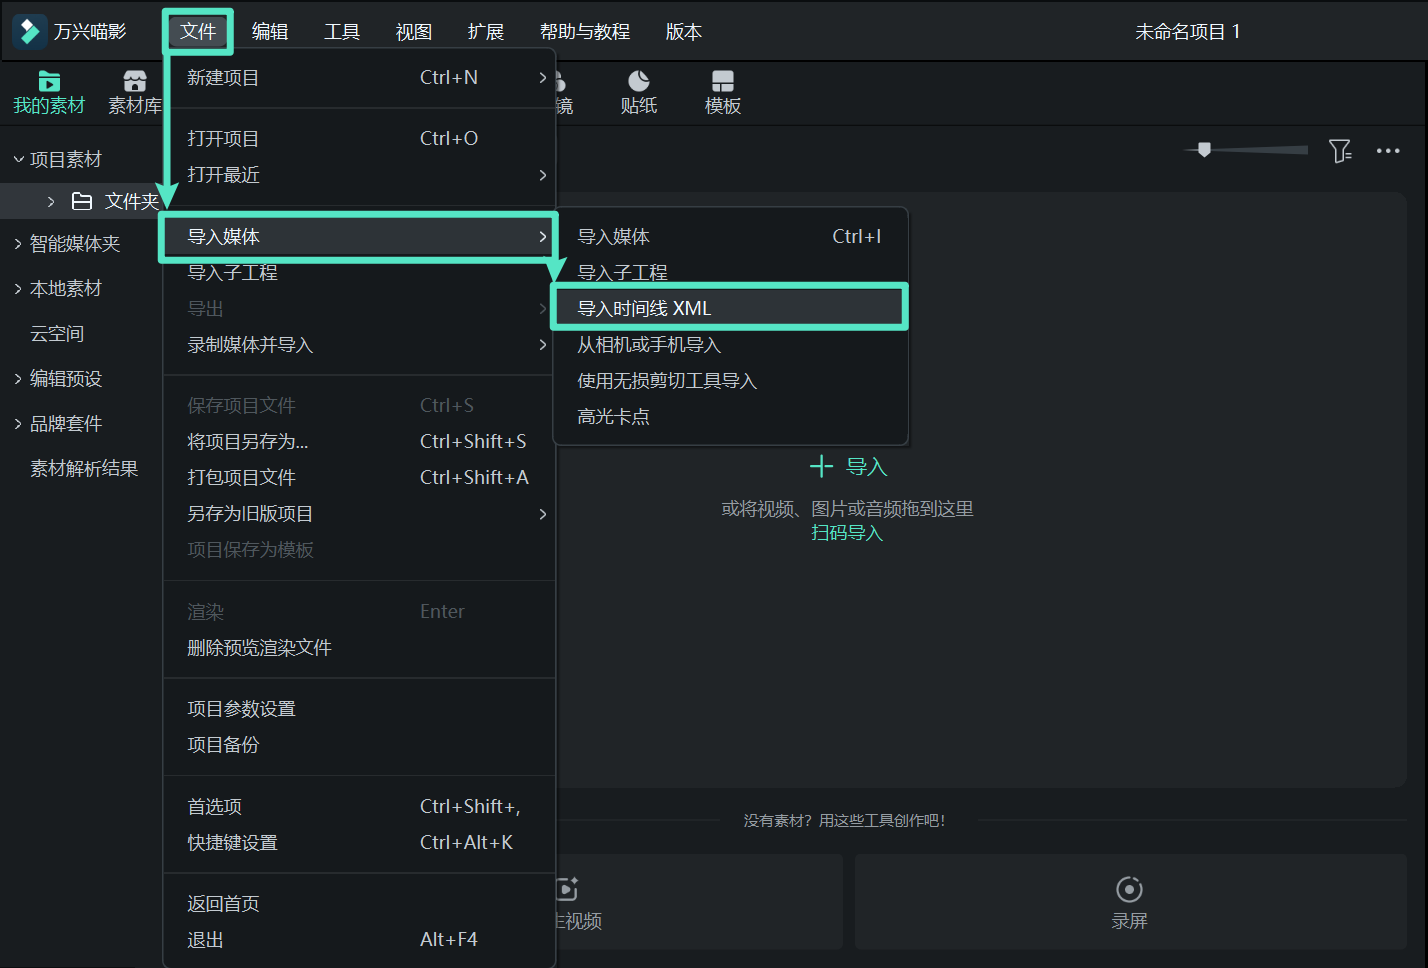Open the three-dots more options icon
Screen dimensions: 1428x968
[1388, 151]
